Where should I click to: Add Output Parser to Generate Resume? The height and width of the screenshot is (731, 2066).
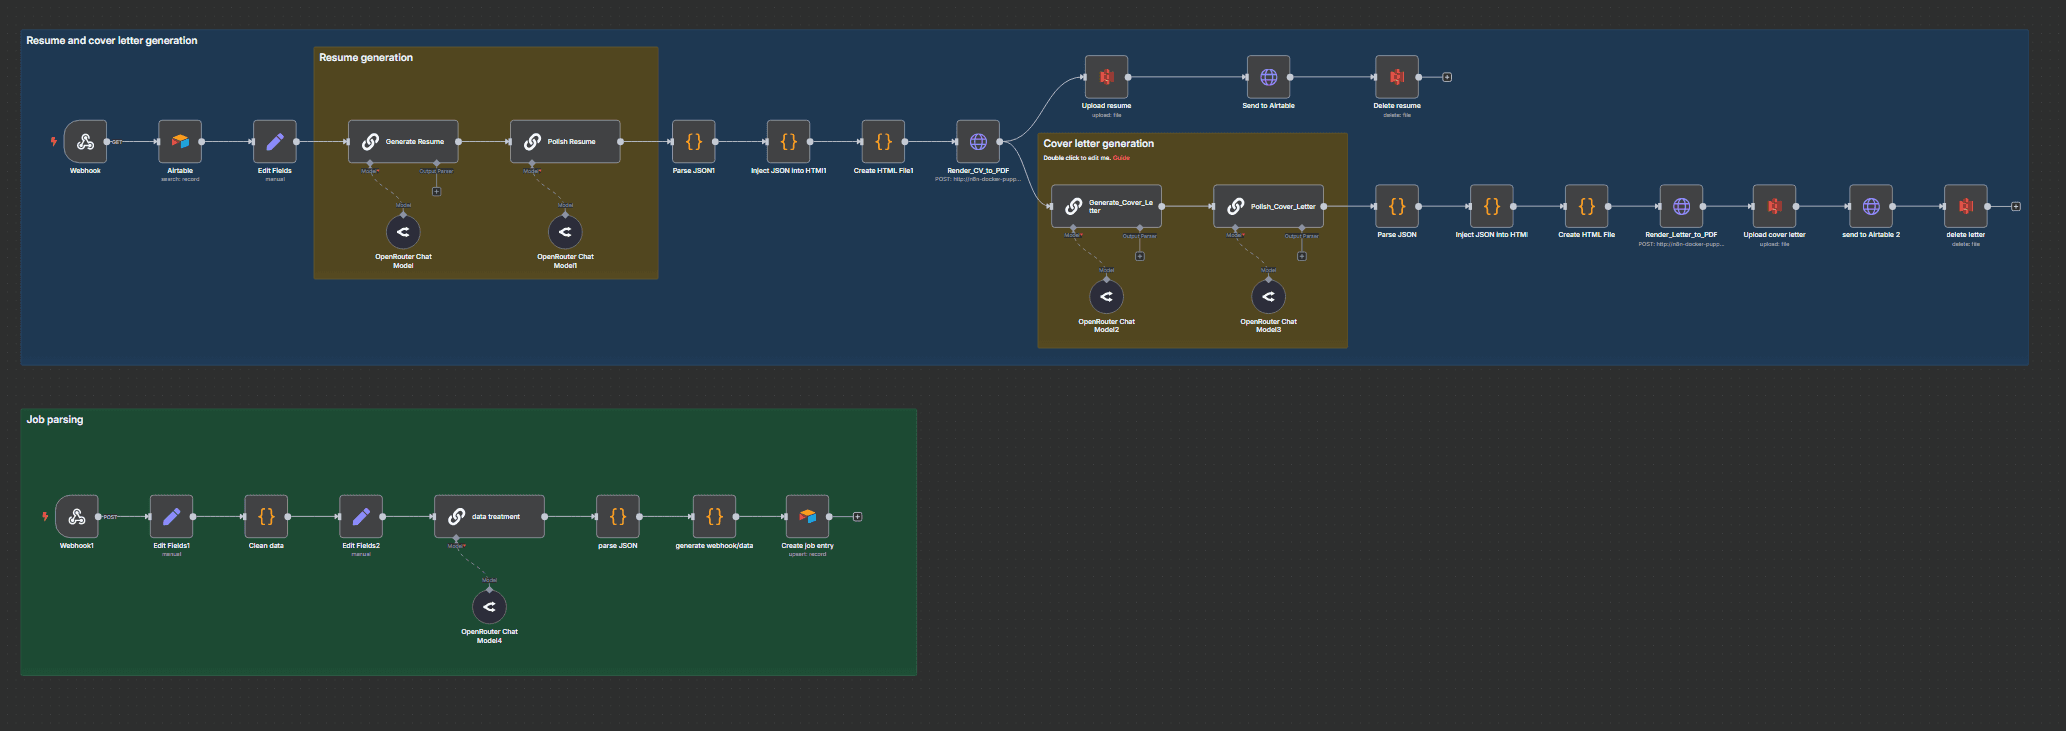coord(436,191)
